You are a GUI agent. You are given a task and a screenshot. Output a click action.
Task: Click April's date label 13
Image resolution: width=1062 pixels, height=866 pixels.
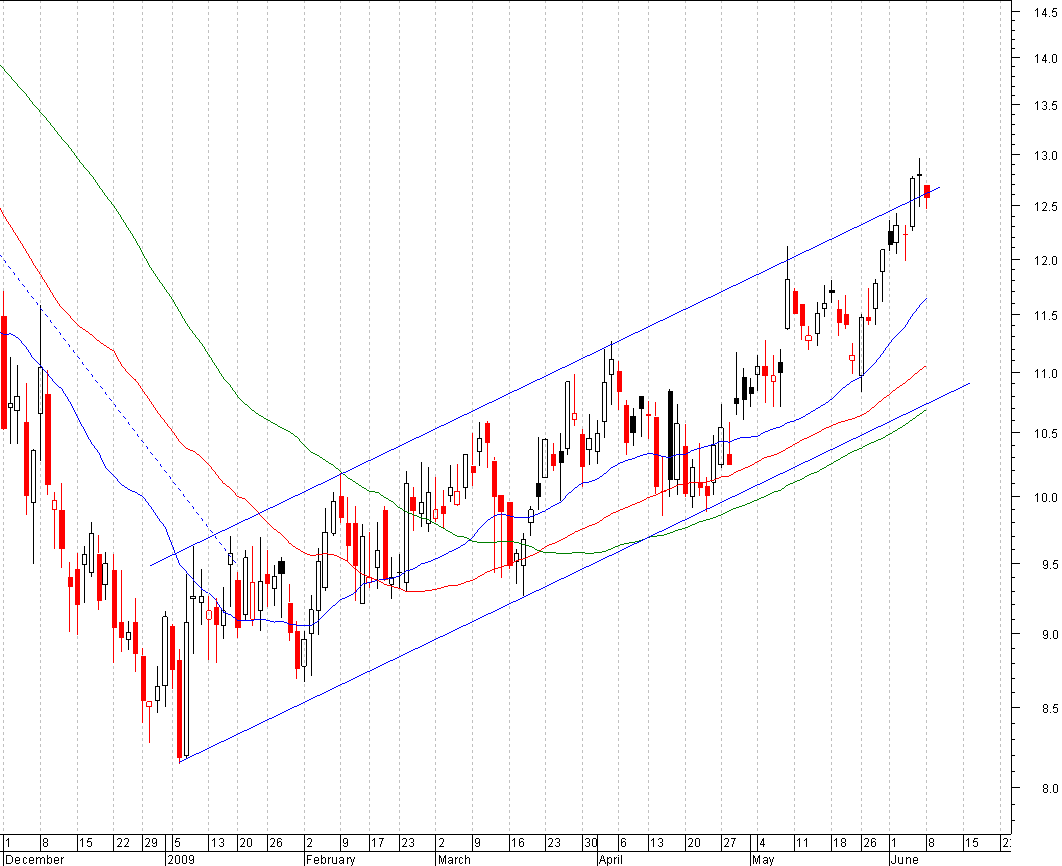(656, 843)
